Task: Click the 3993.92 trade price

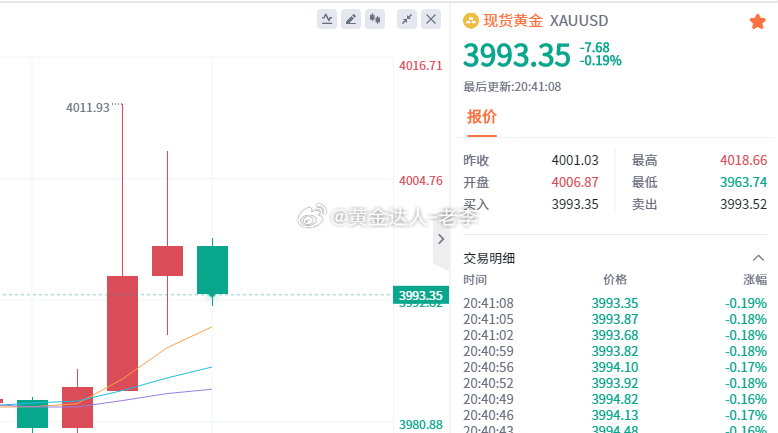Action: [x=615, y=383]
